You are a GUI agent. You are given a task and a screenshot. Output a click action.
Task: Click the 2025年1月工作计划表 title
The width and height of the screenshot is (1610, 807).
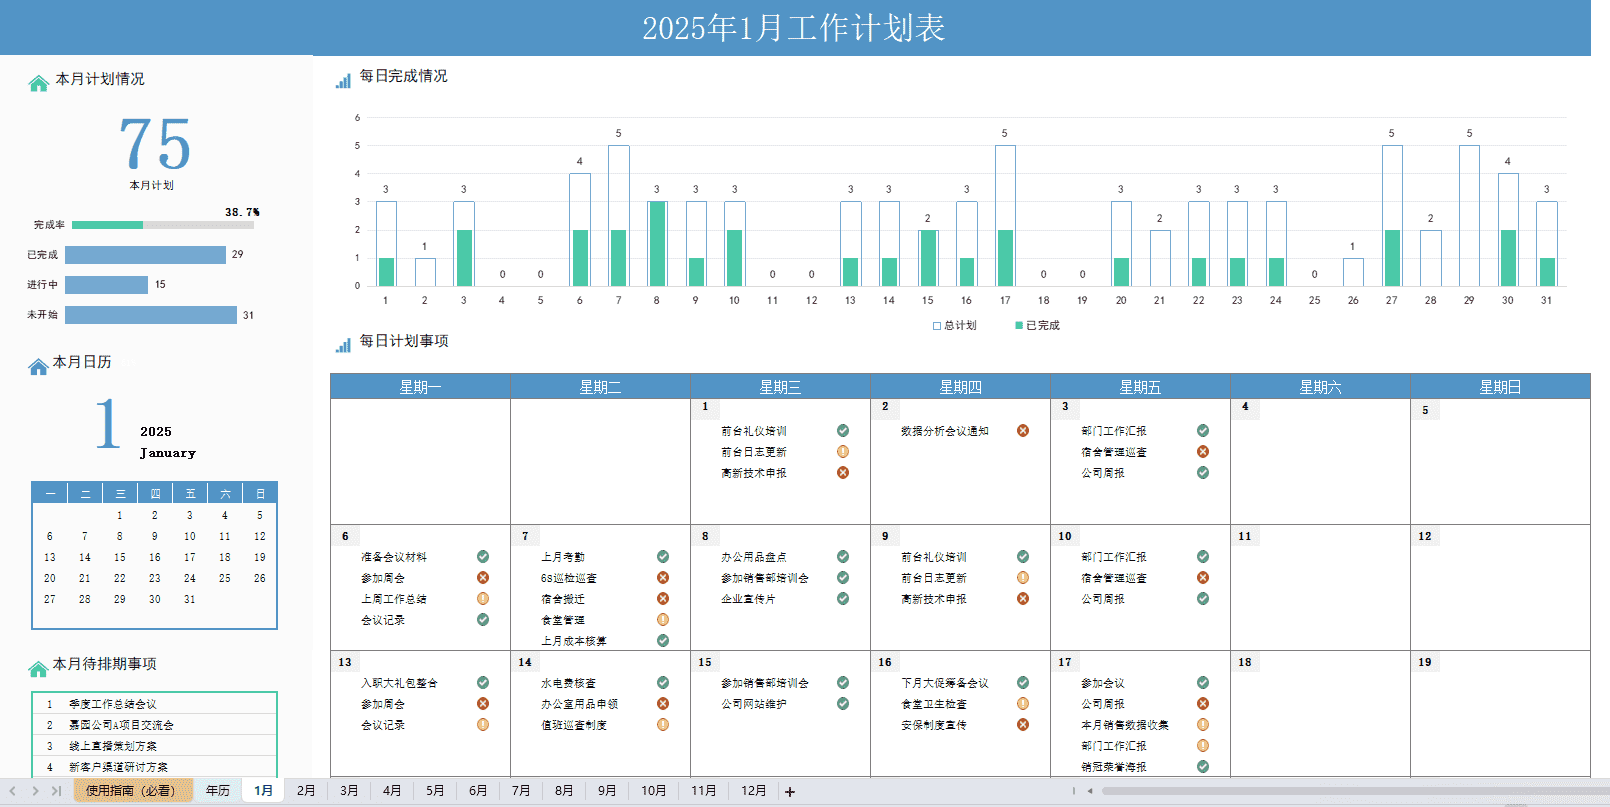click(x=794, y=28)
